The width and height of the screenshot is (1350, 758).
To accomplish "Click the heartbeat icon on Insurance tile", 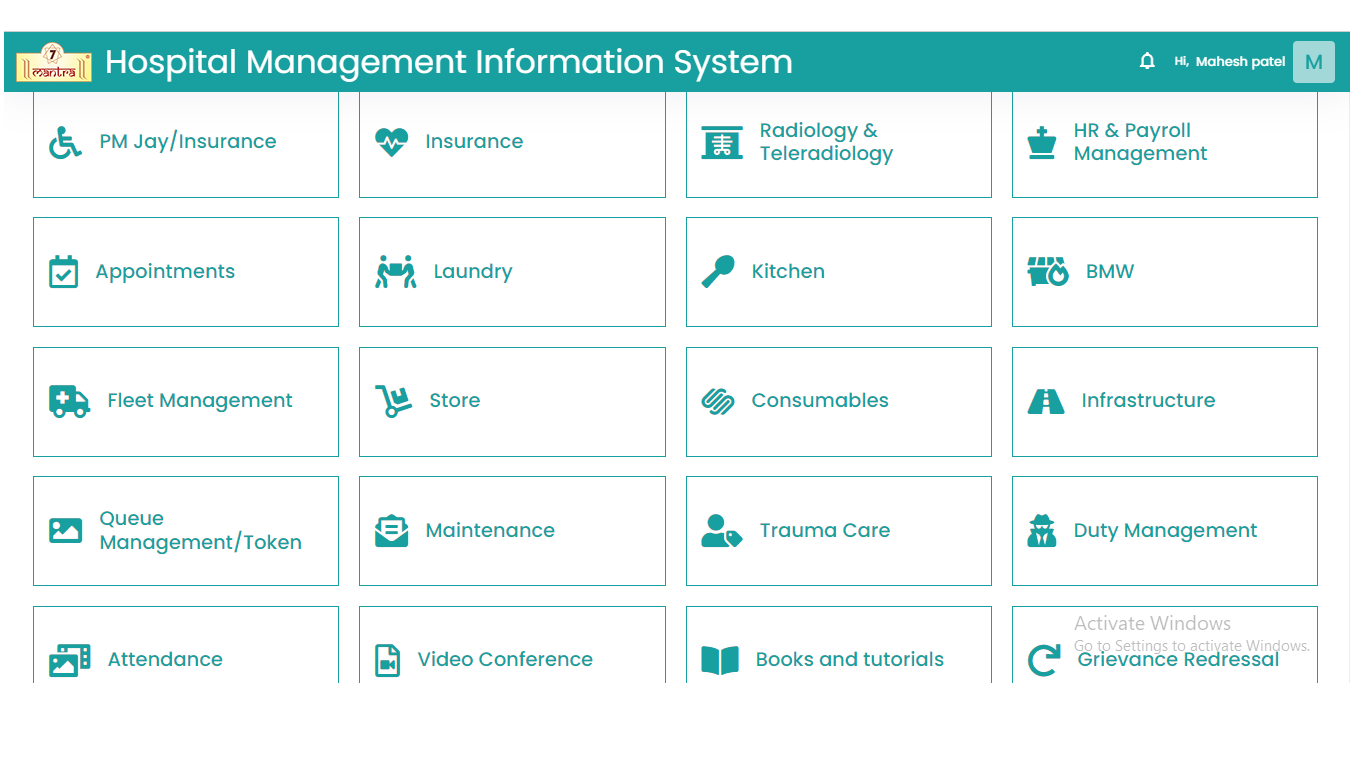I will click(x=391, y=142).
